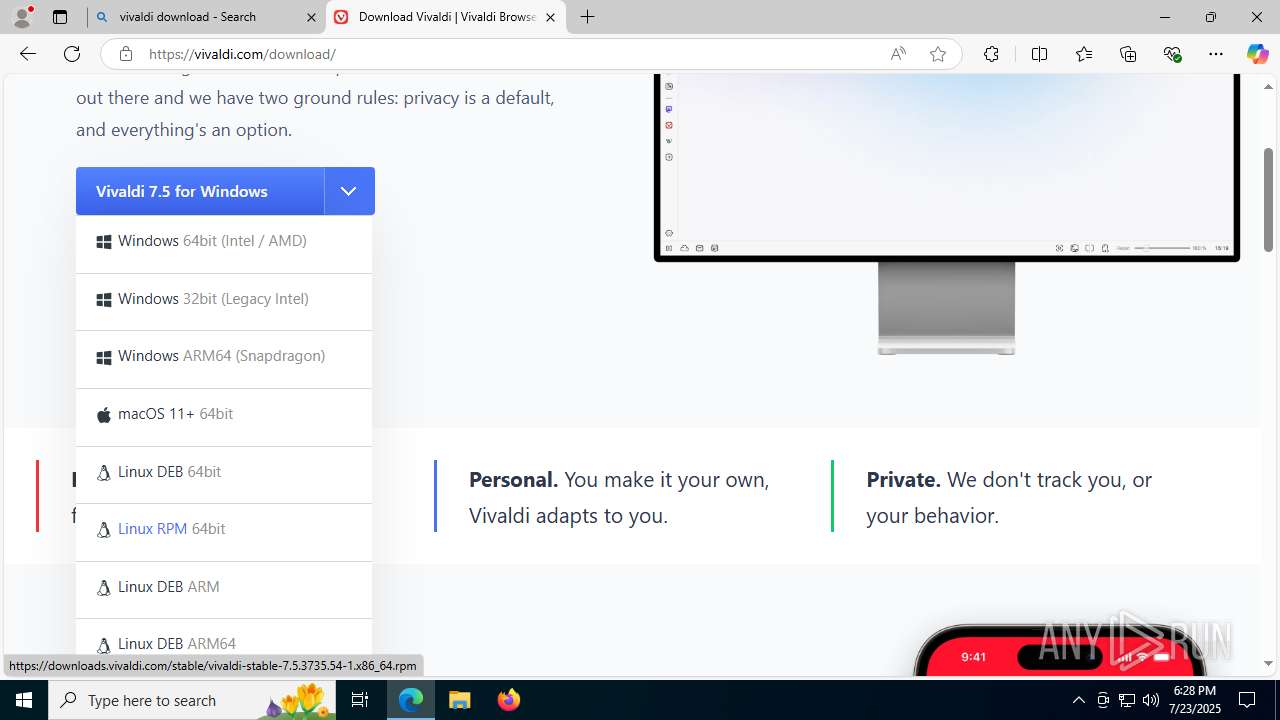Click the Windows logo beside Windows 64bit
The height and width of the screenshot is (720, 1280).
click(103, 242)
